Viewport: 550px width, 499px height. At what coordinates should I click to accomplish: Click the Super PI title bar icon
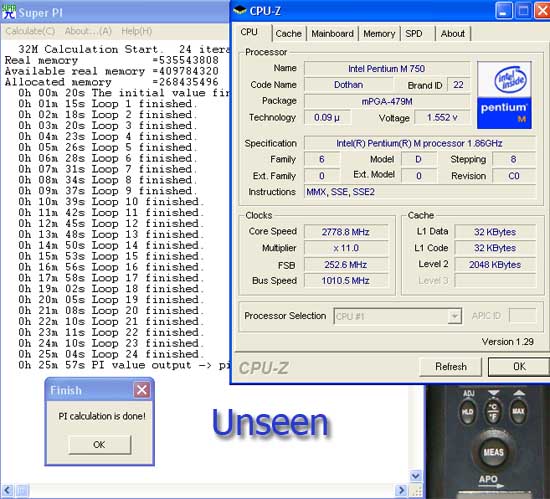(x=9, y=12)
